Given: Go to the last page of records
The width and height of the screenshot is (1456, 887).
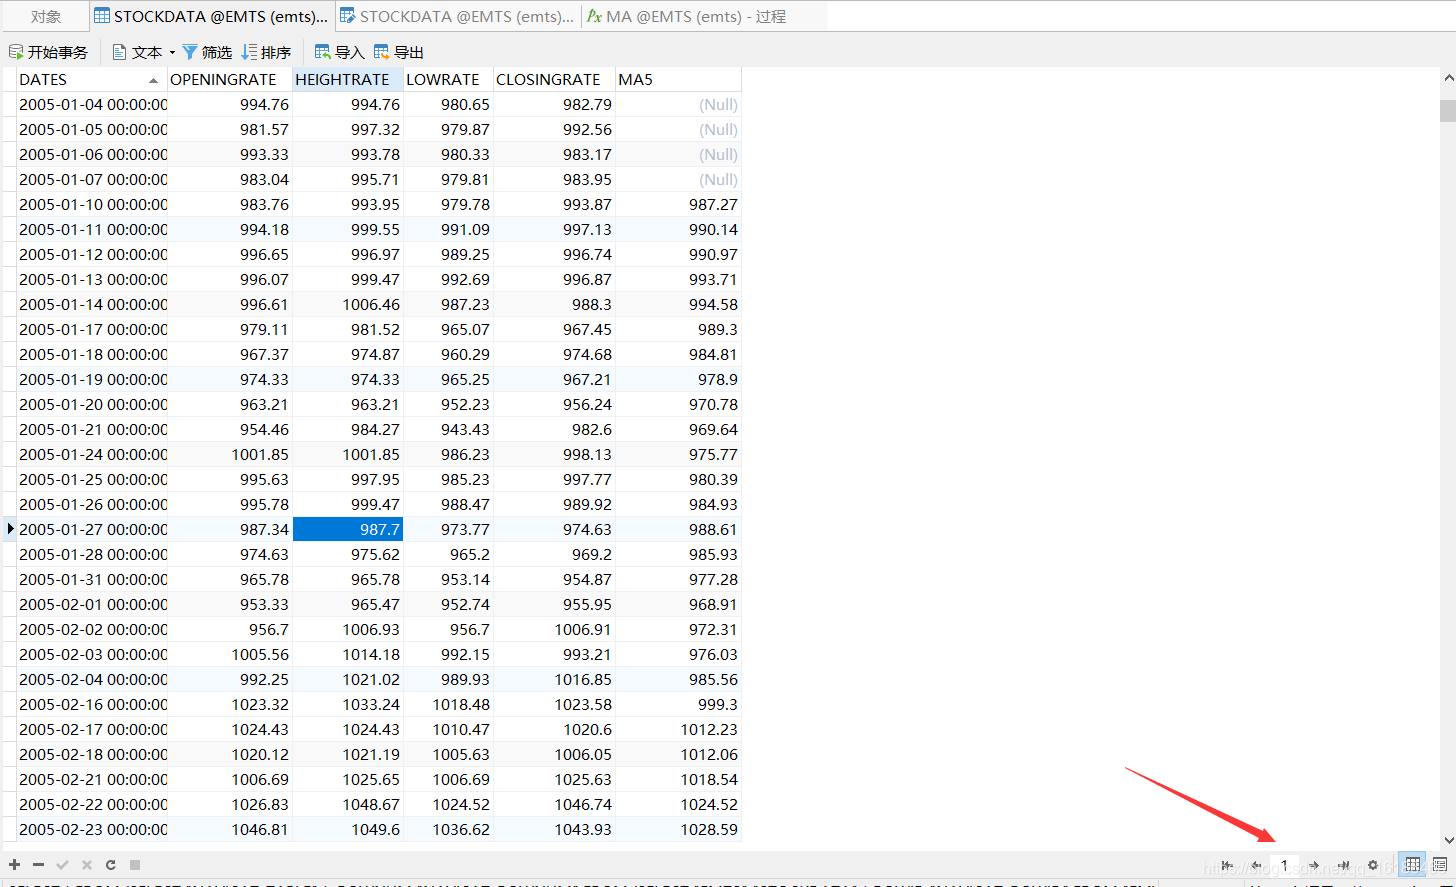Looking at the screenshot, I should [x=1344, y=865].
